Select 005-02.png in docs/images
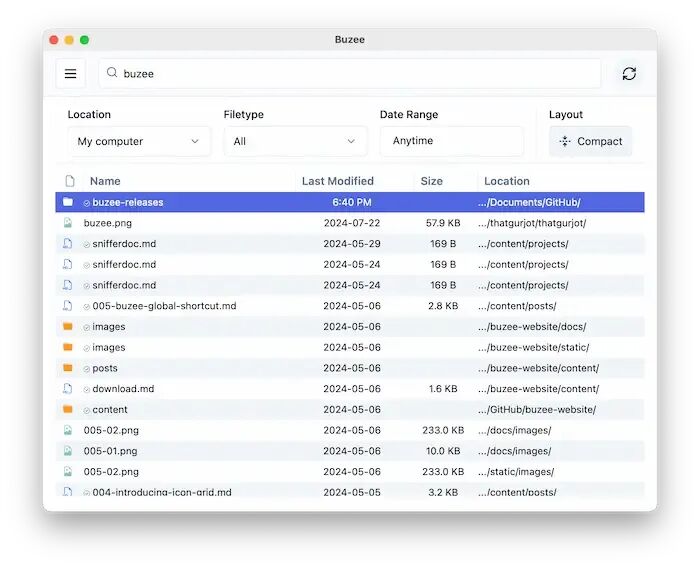Image resolution: width=700 pixels, height=568 pixels. tap(111, 430)
